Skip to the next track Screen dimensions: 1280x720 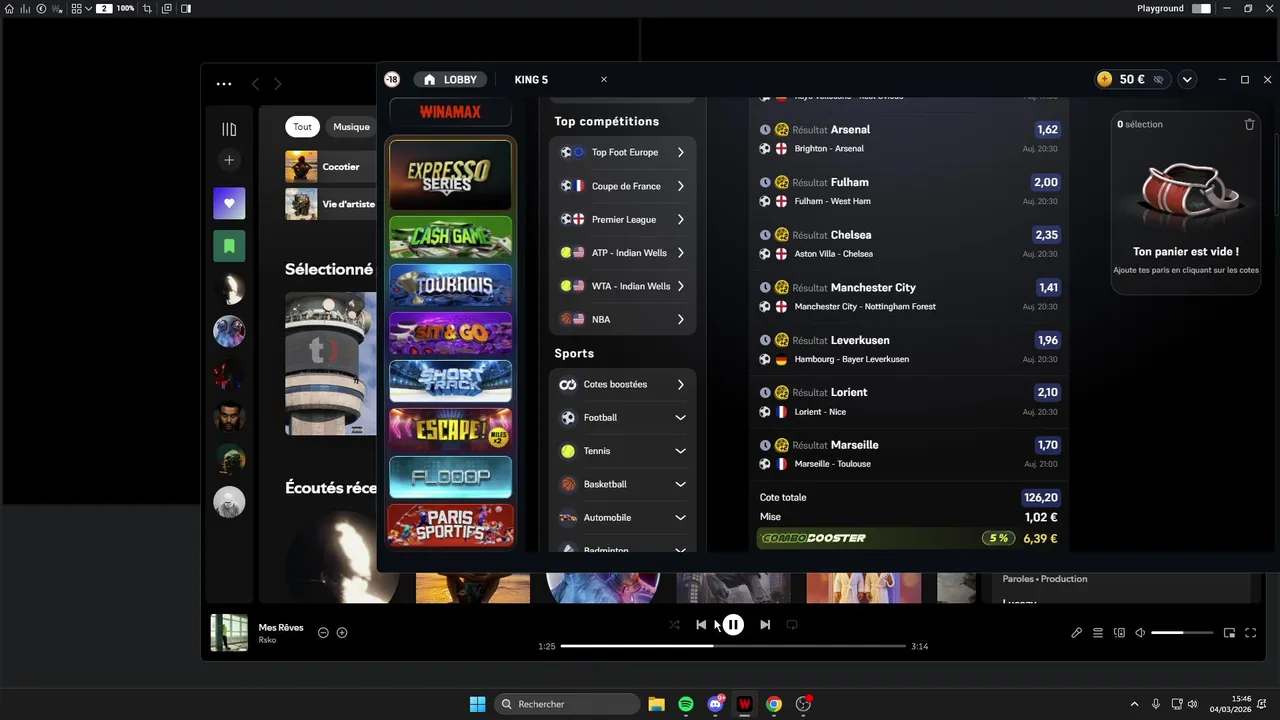765,625
